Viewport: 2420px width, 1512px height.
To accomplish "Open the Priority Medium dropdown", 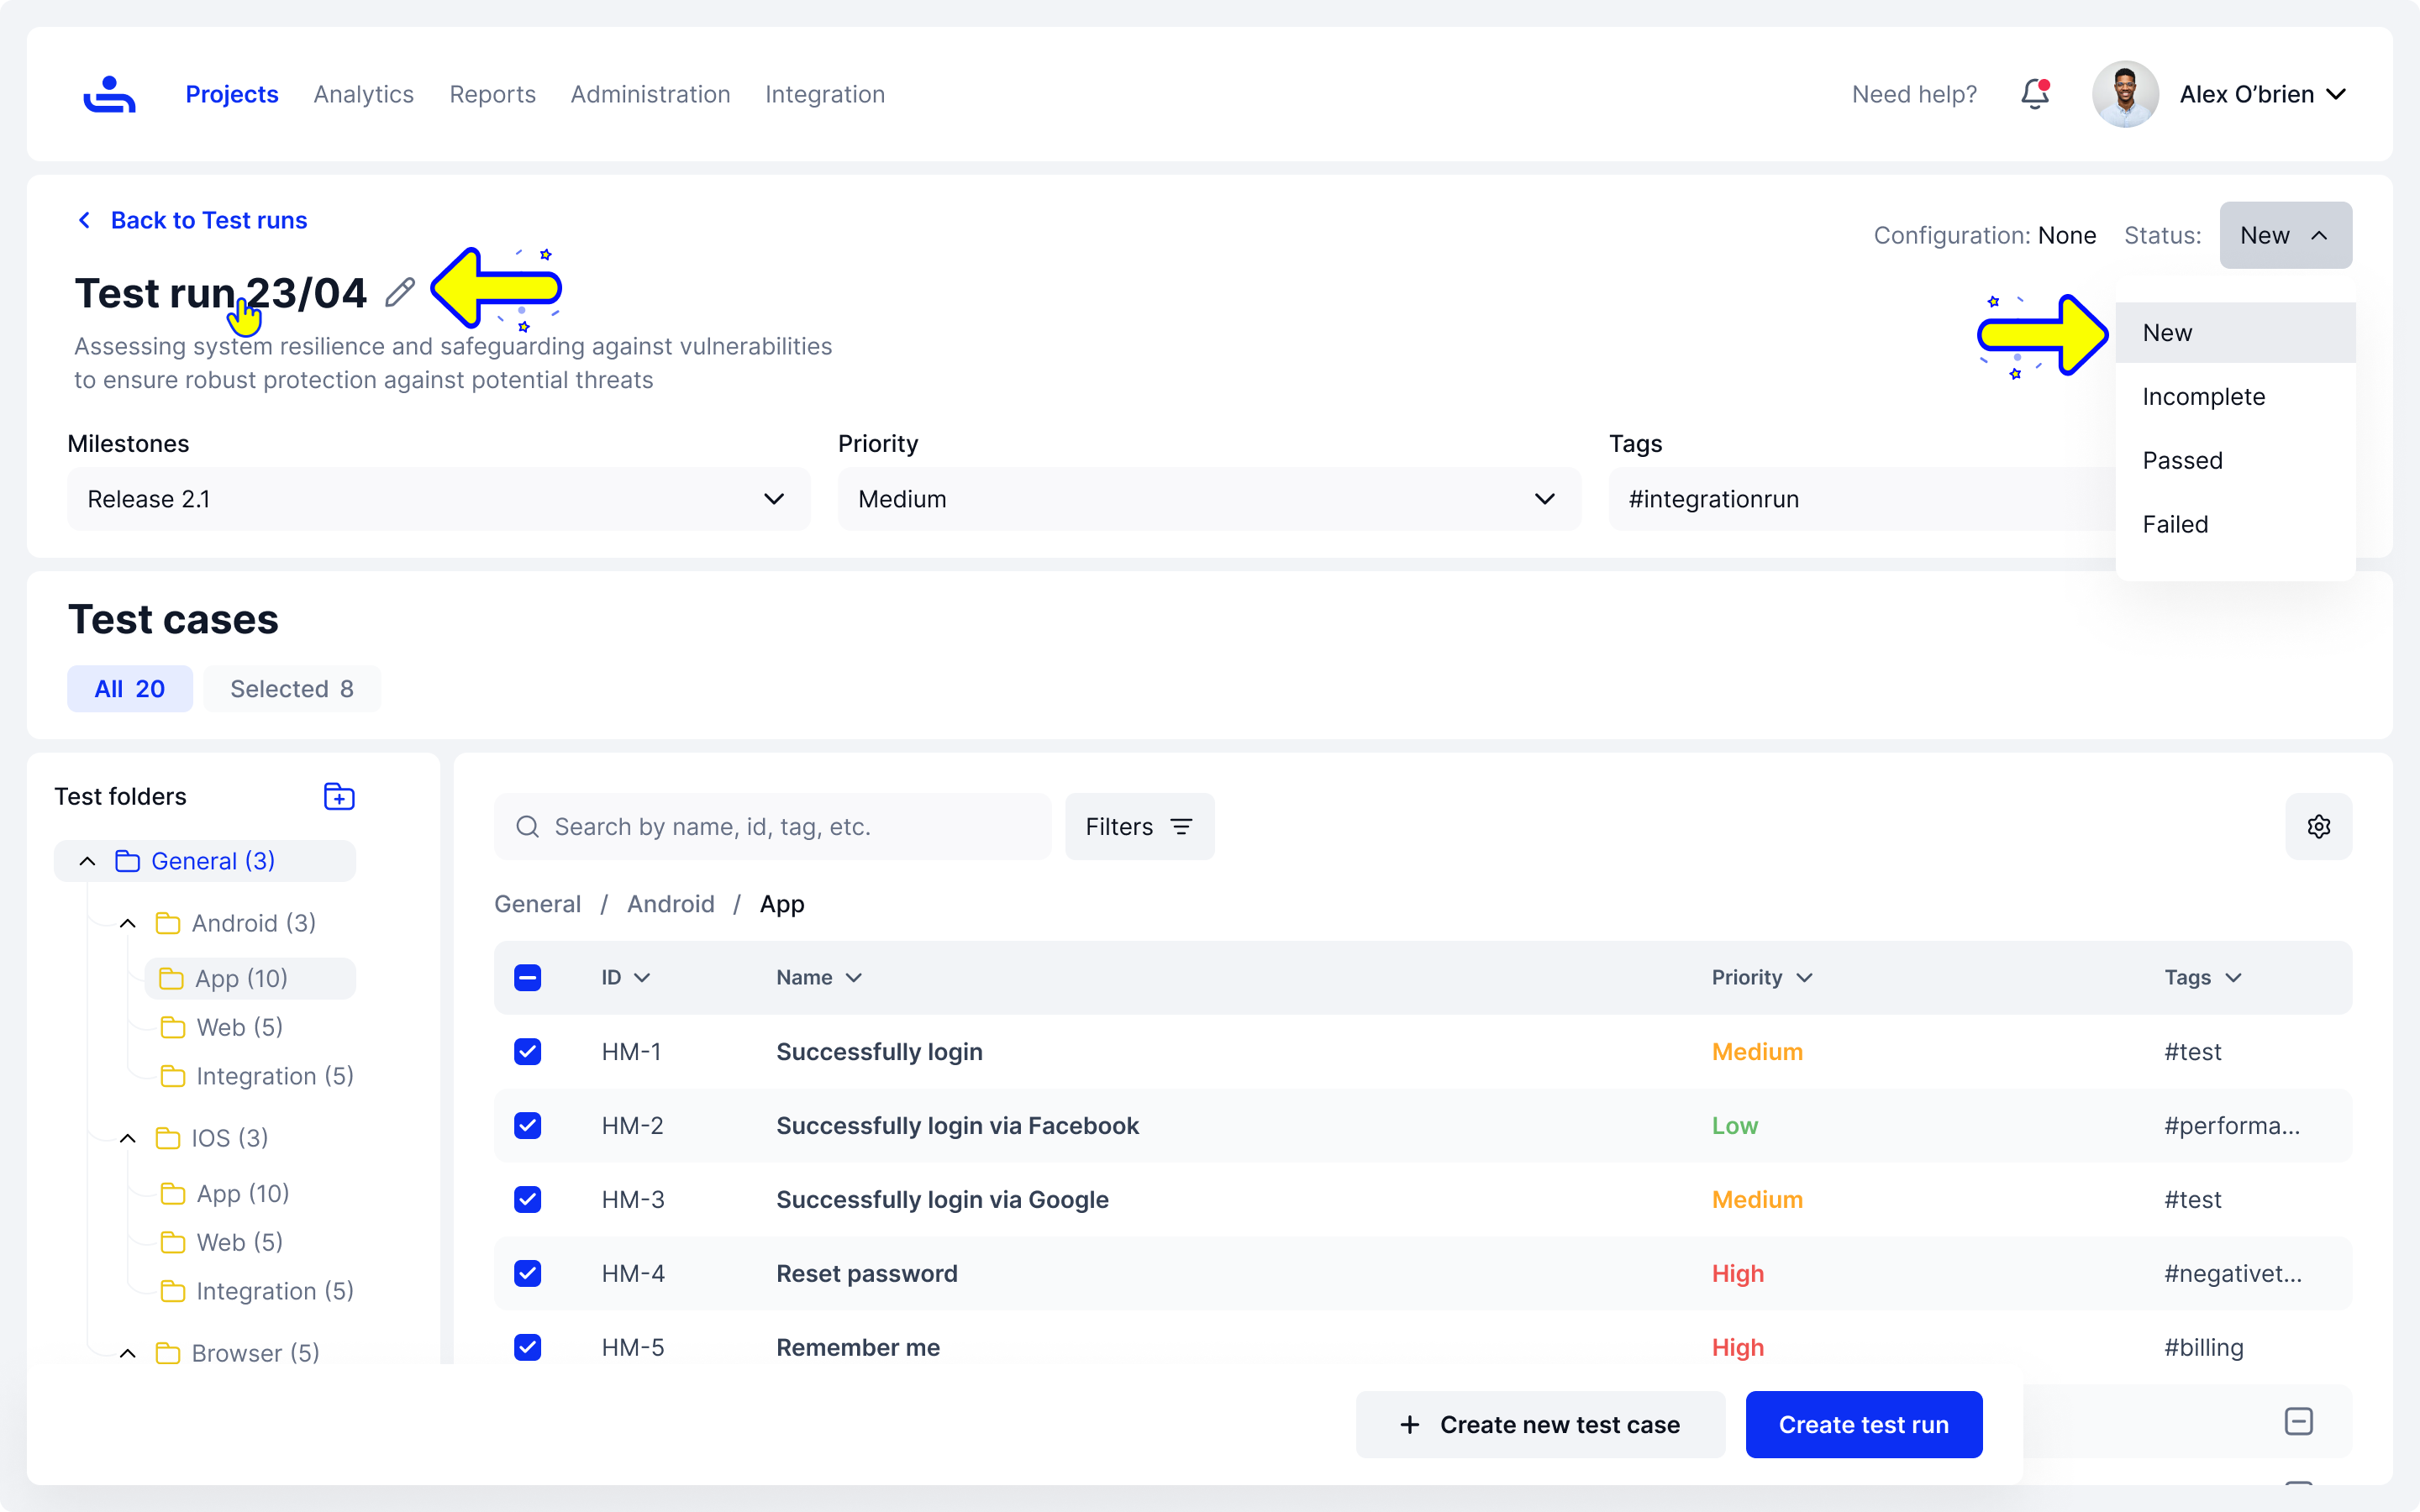I will point(1208,499).
